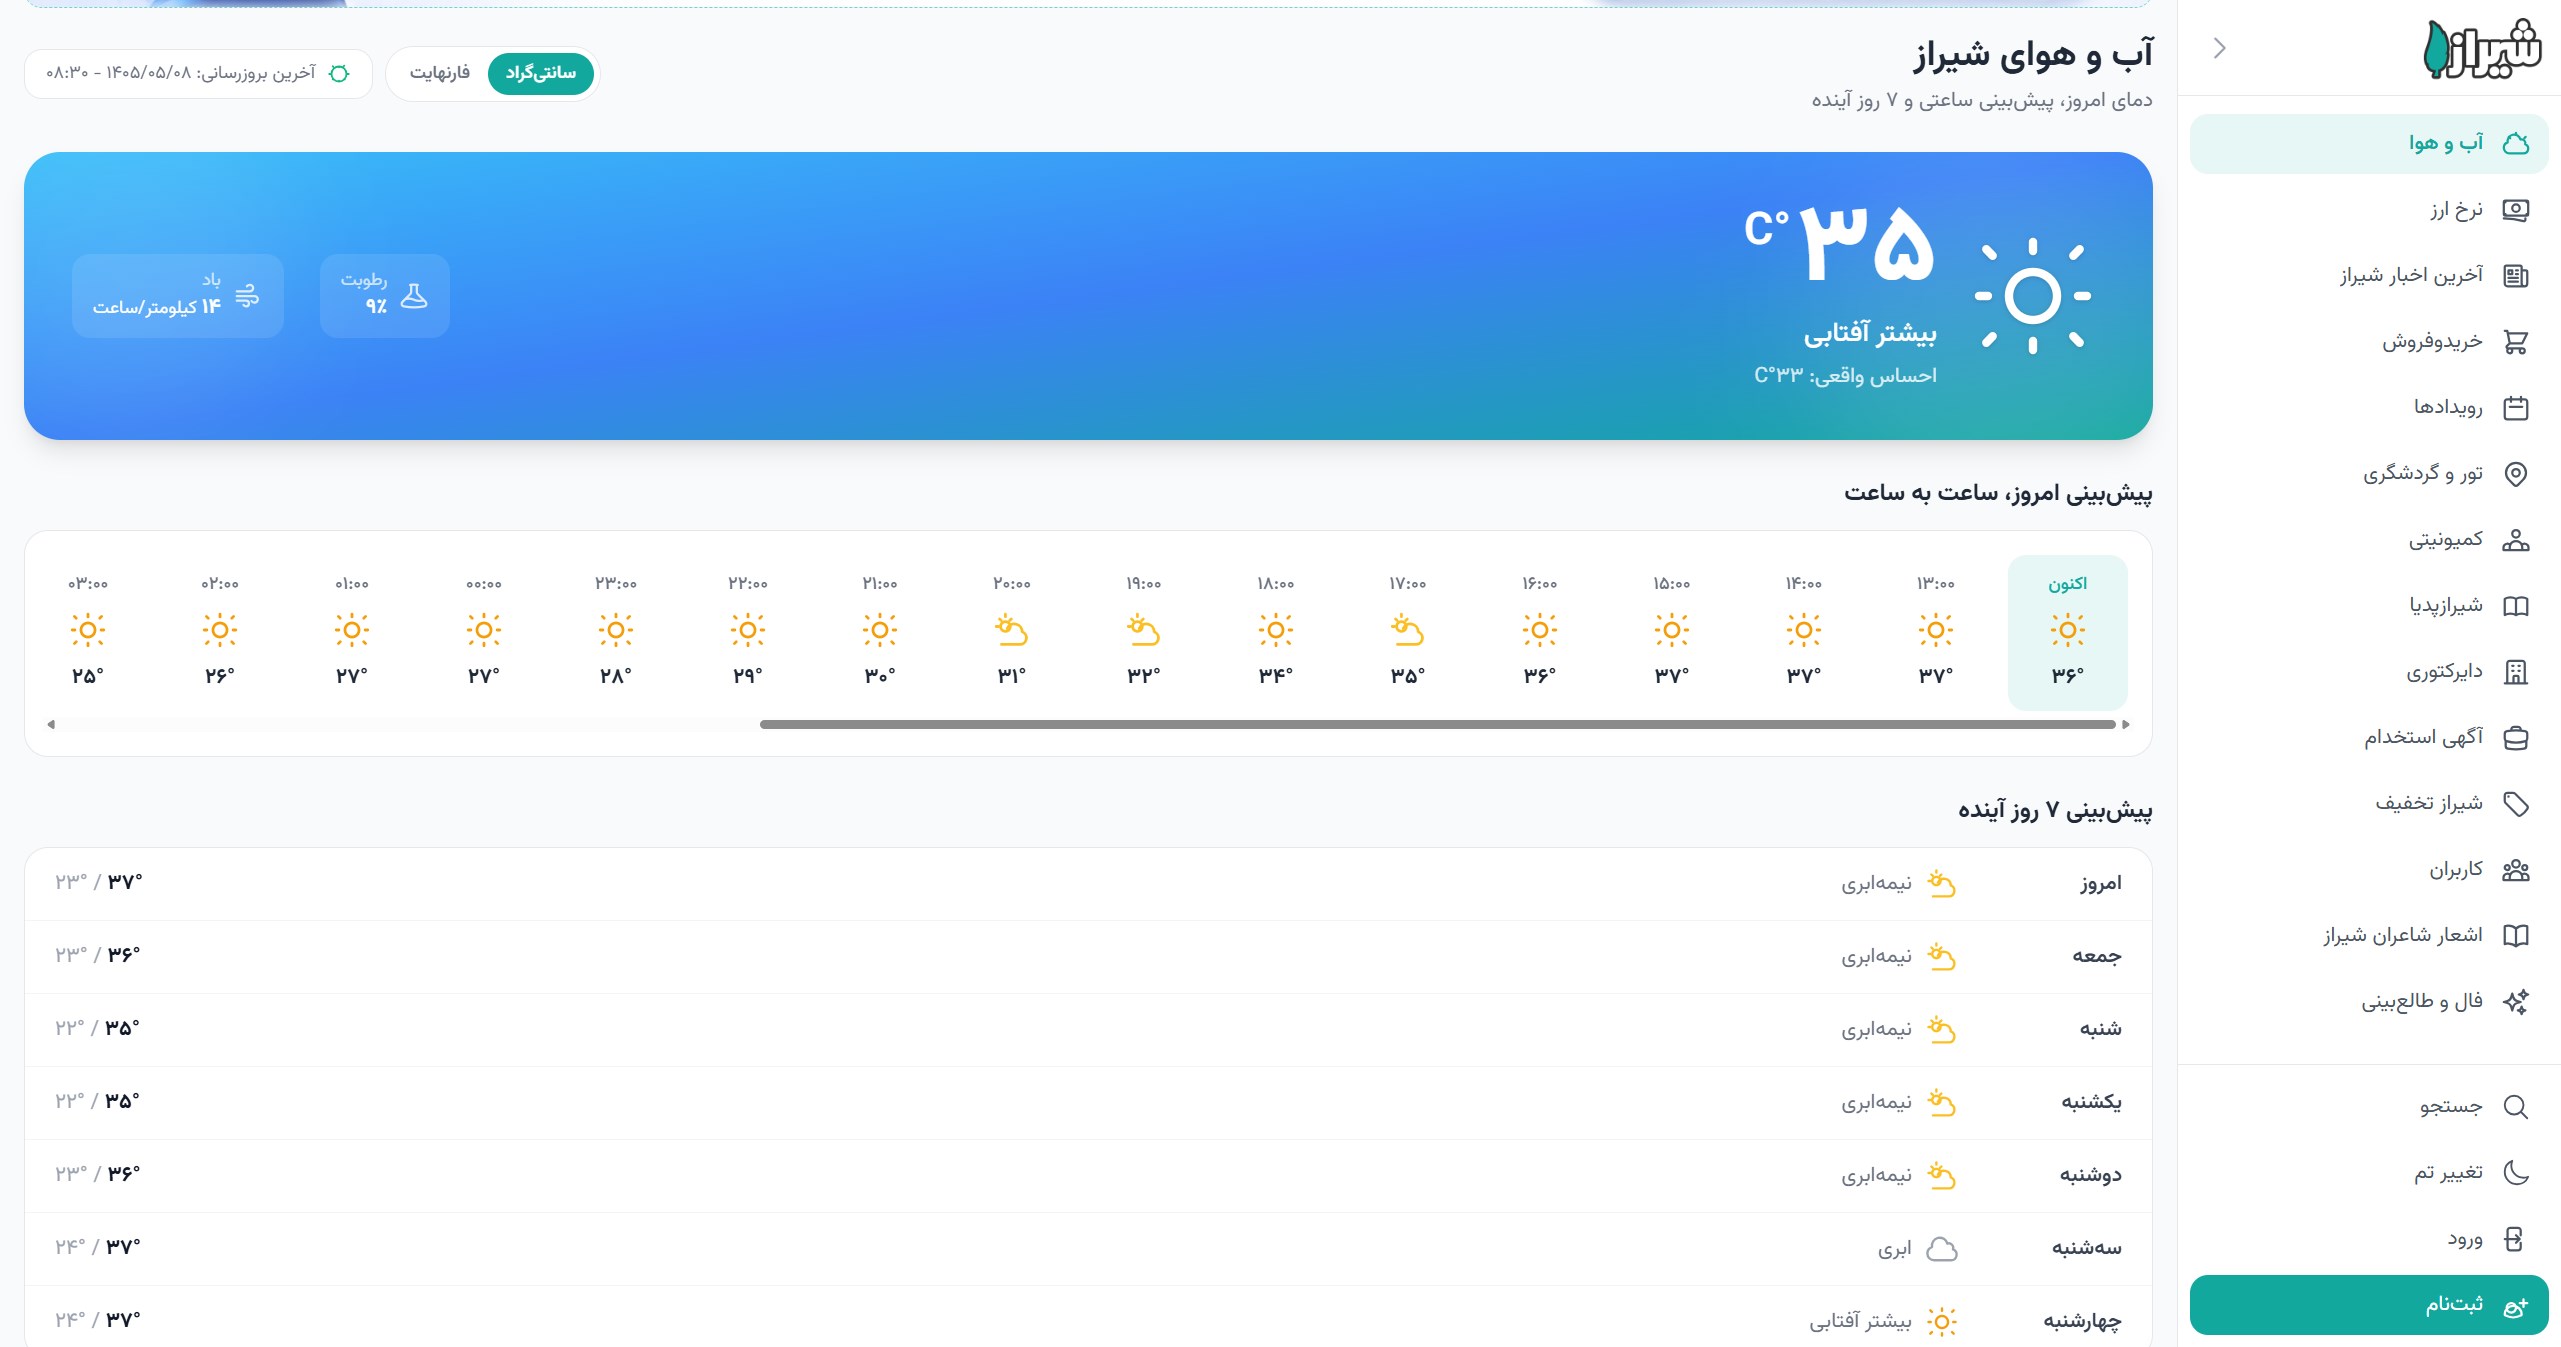Open the users group icon (کاربران)

(2515, 870)
